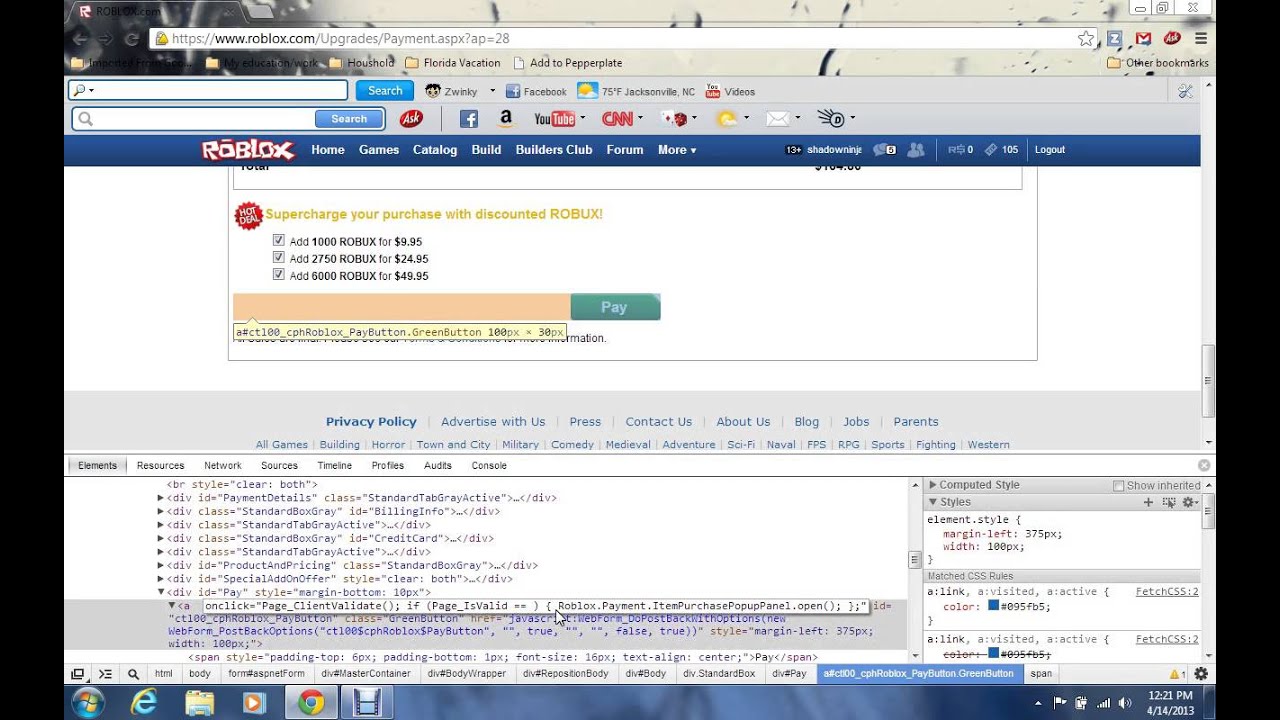This screenshot has height=720, width=1280.
Task: Expand the BillingInfo div node
Action: click(x=161, y=511)
